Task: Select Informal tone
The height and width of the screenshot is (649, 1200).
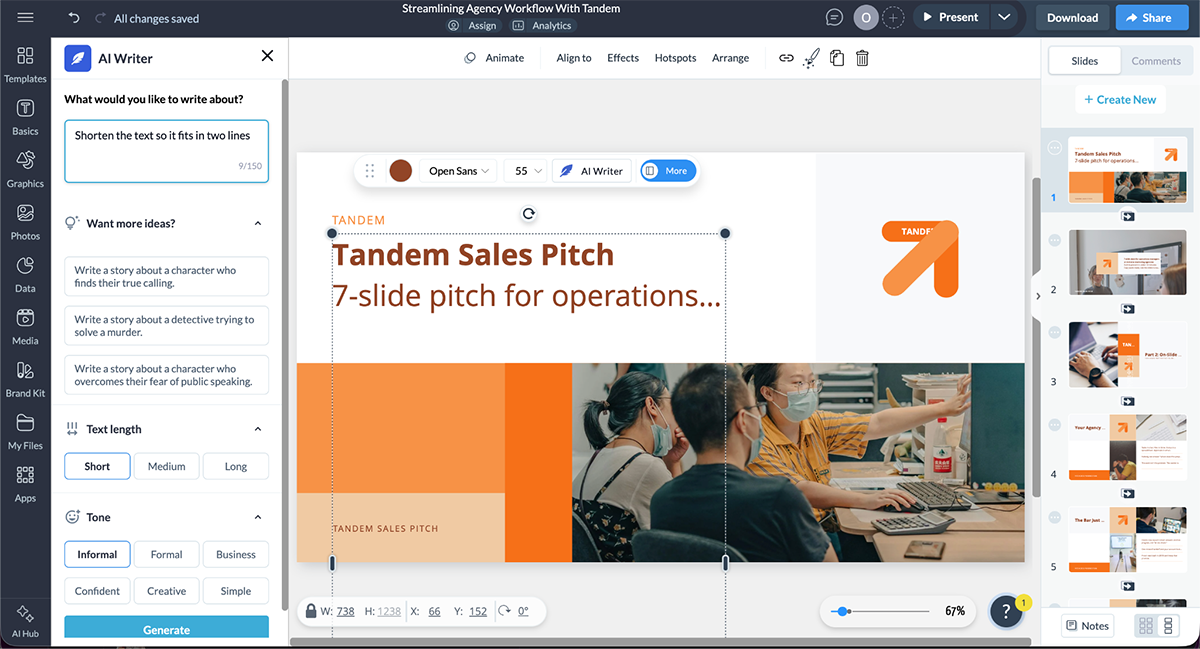Action: point(97,554)
